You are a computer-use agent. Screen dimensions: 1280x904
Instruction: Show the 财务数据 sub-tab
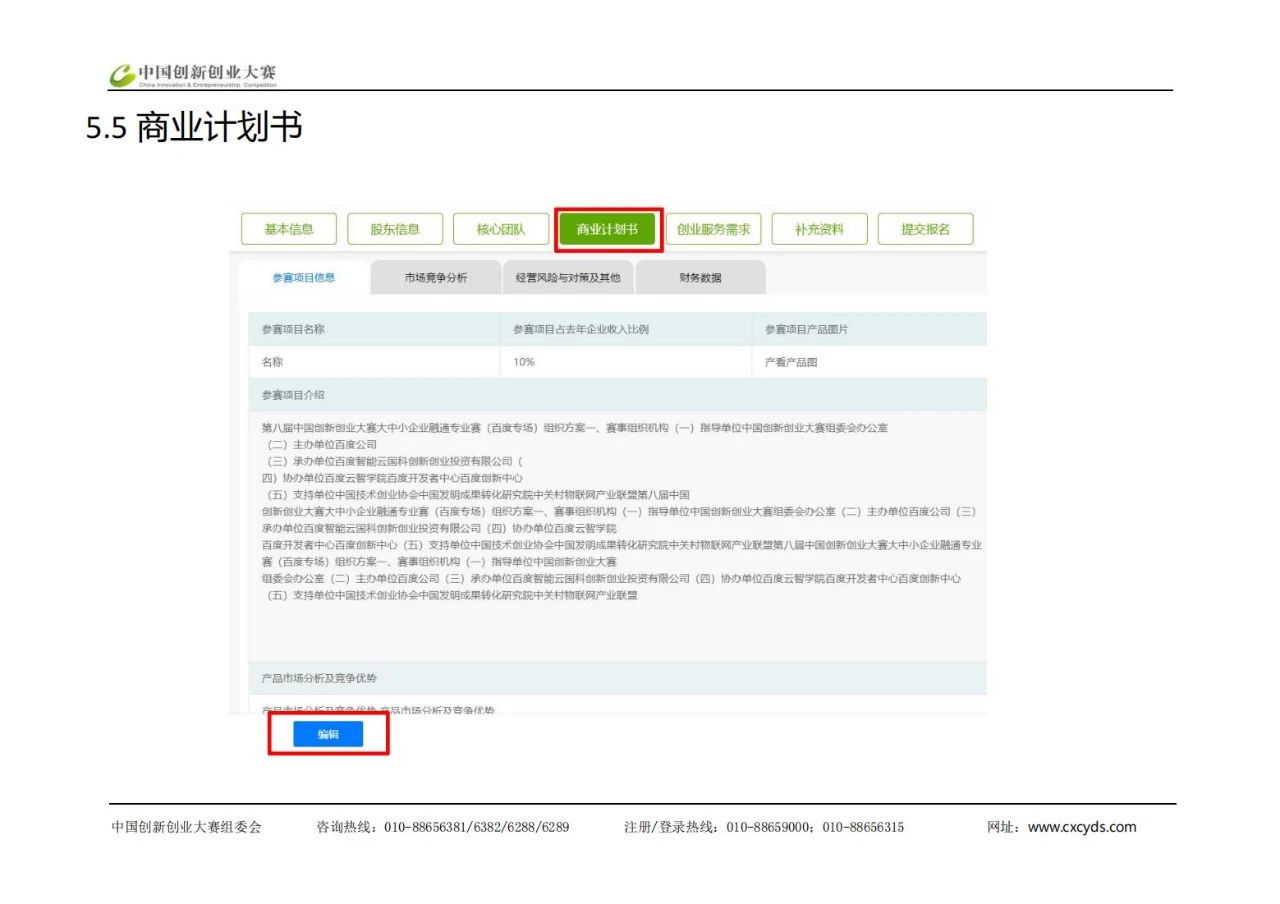(700, 278)
